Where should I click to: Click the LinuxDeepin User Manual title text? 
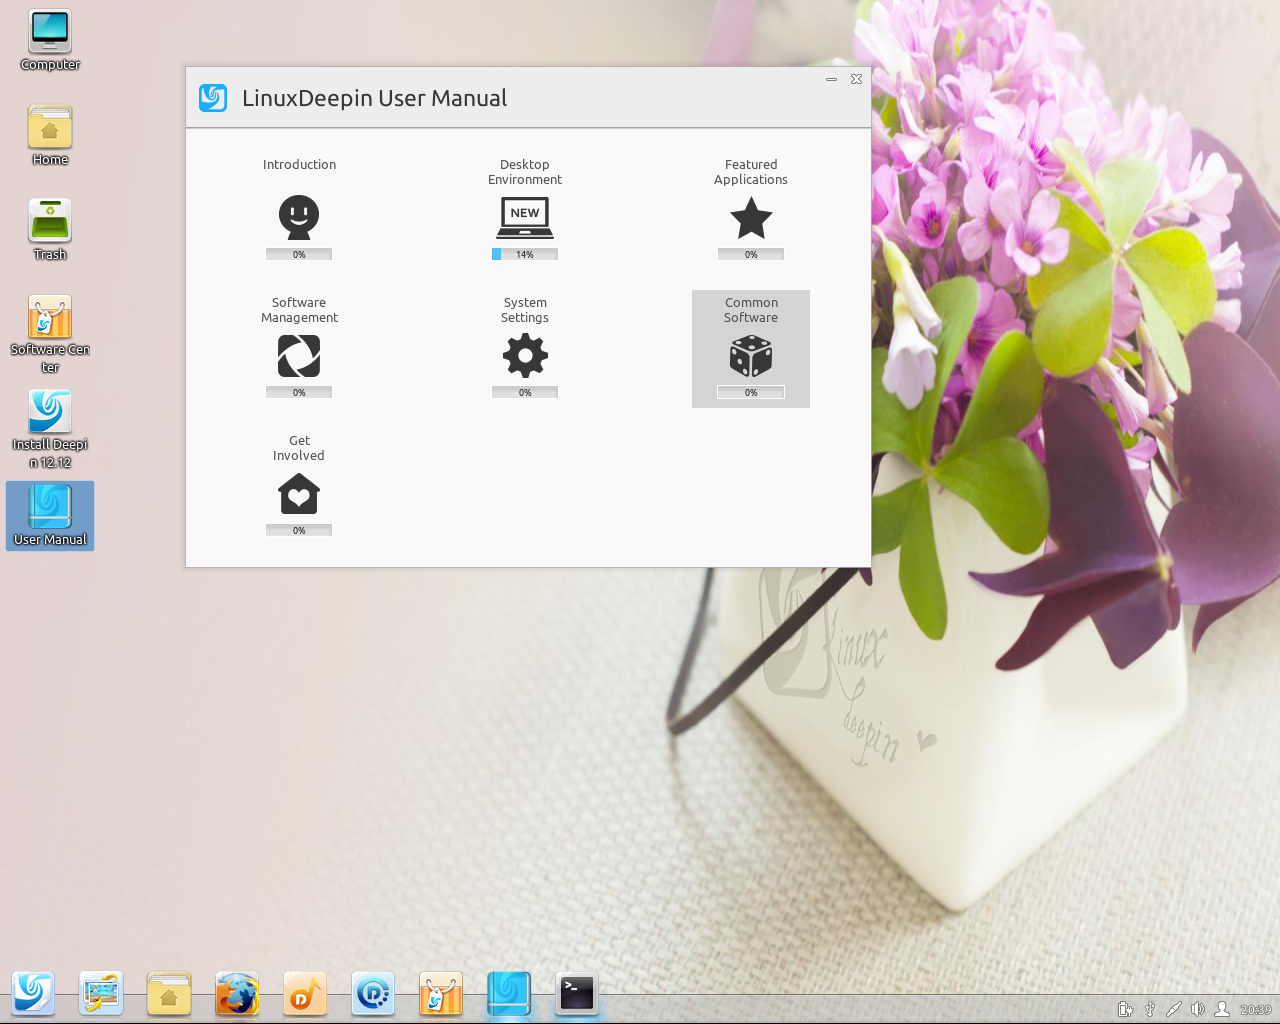tap(374, 98)
